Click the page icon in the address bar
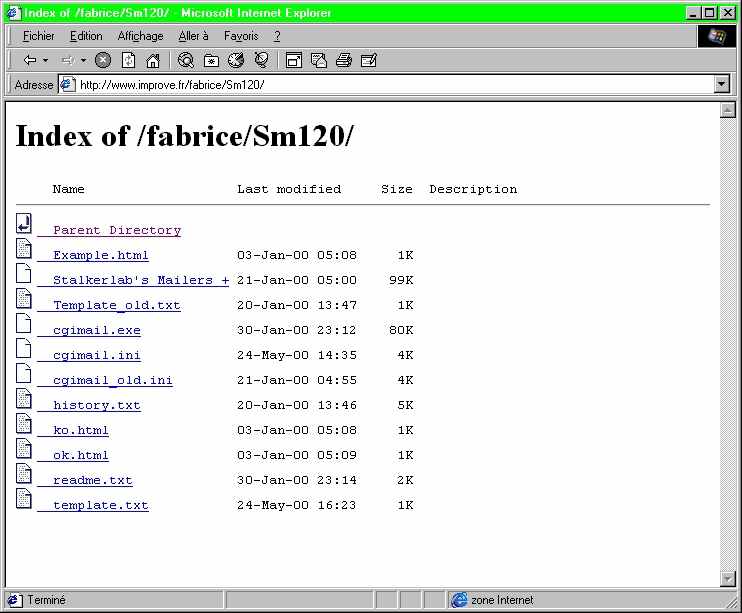 [68, 85]
